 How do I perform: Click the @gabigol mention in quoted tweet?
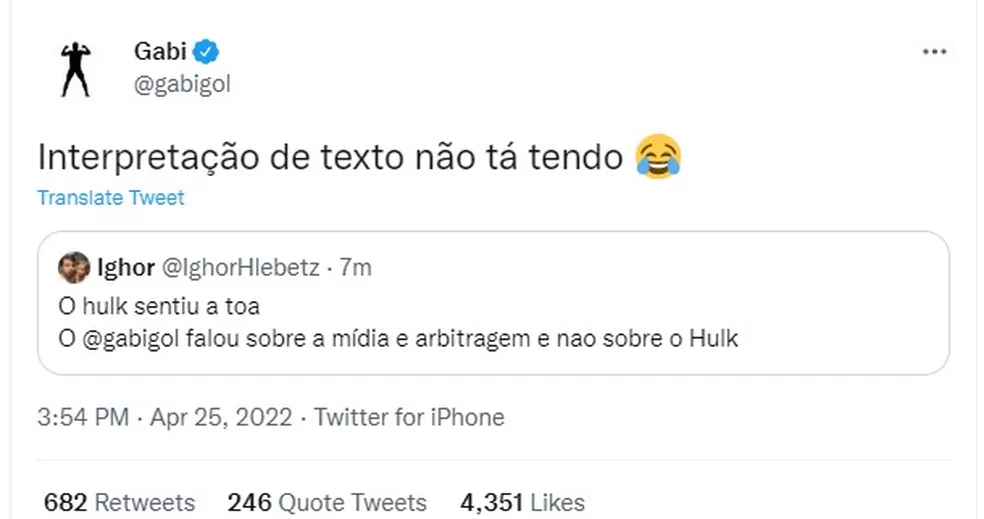[x=125, y=338]
